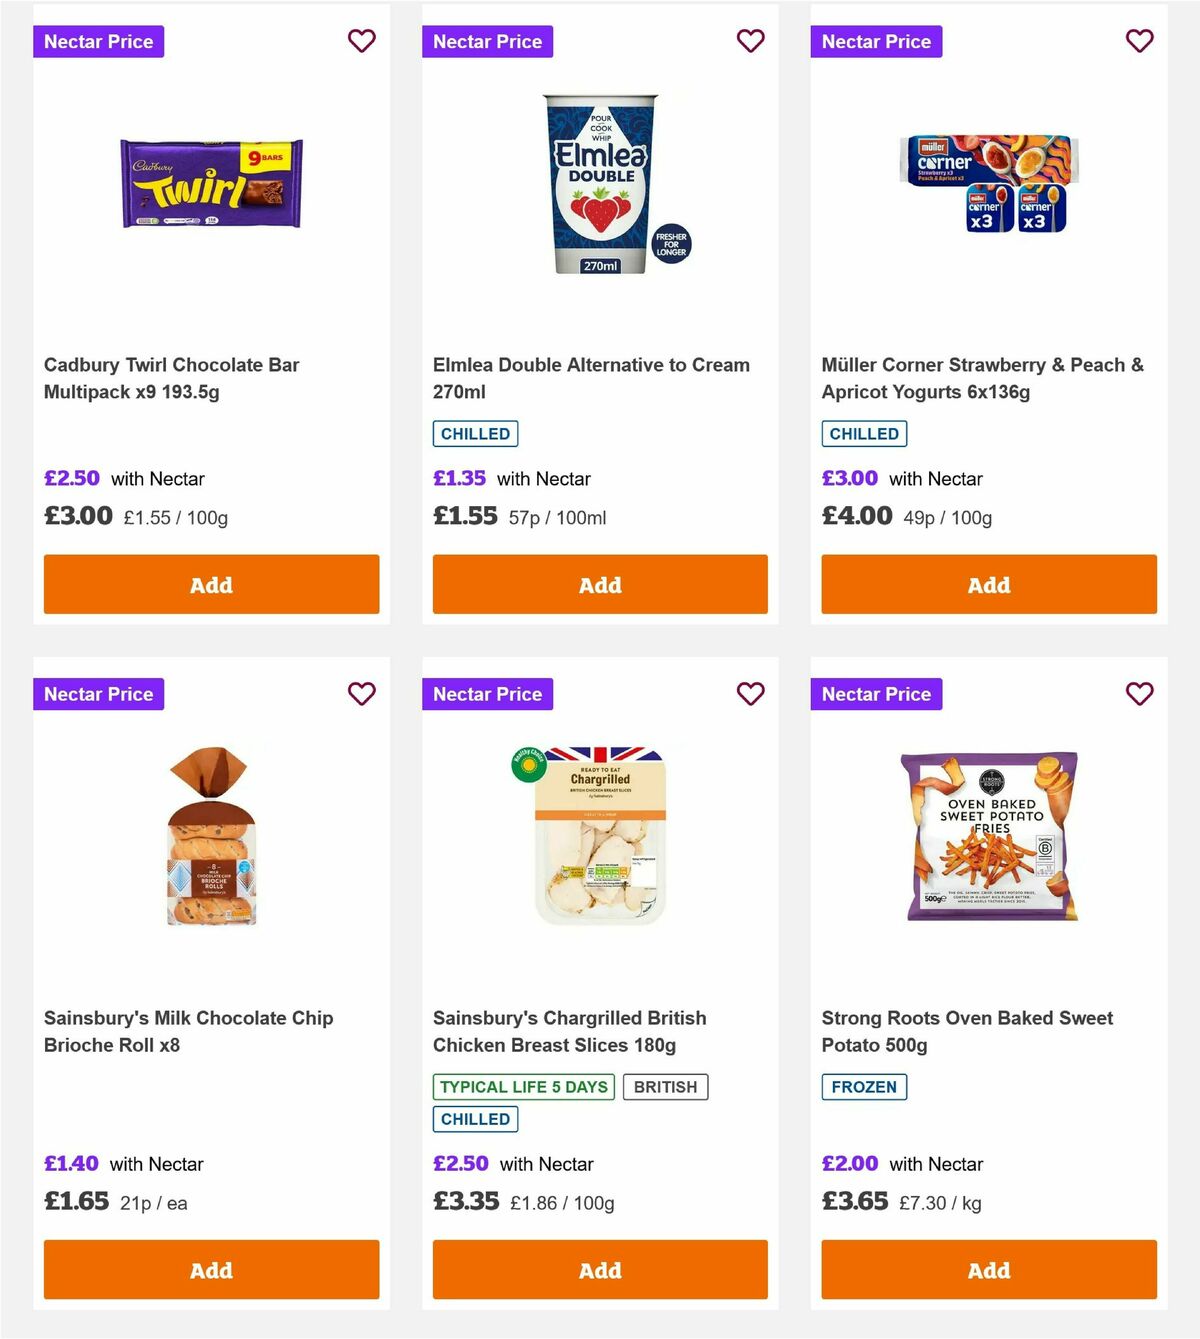The height and width of the screenshot is (1339, 1200).
Task: Favourite the Milk Chocolate Chip Brioche Rolls
Action: point(361,693)
